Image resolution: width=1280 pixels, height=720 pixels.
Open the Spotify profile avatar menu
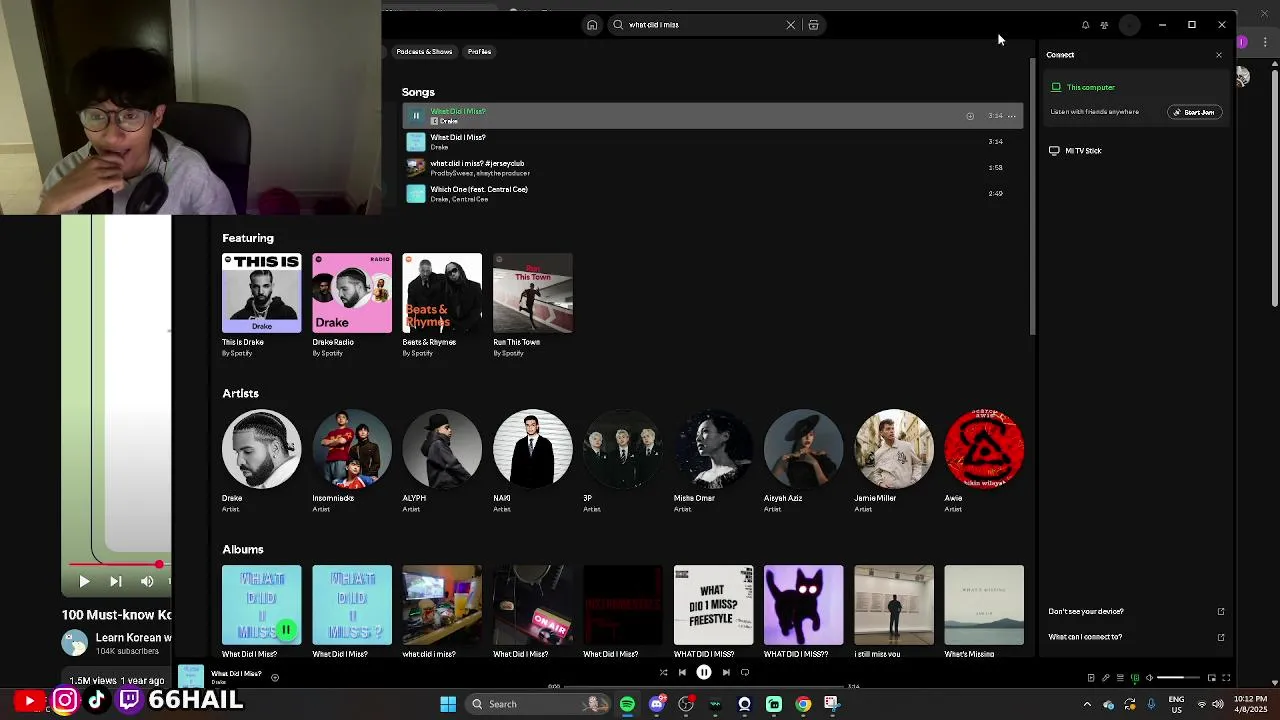pyautogui.click(x=1129, y=25)
